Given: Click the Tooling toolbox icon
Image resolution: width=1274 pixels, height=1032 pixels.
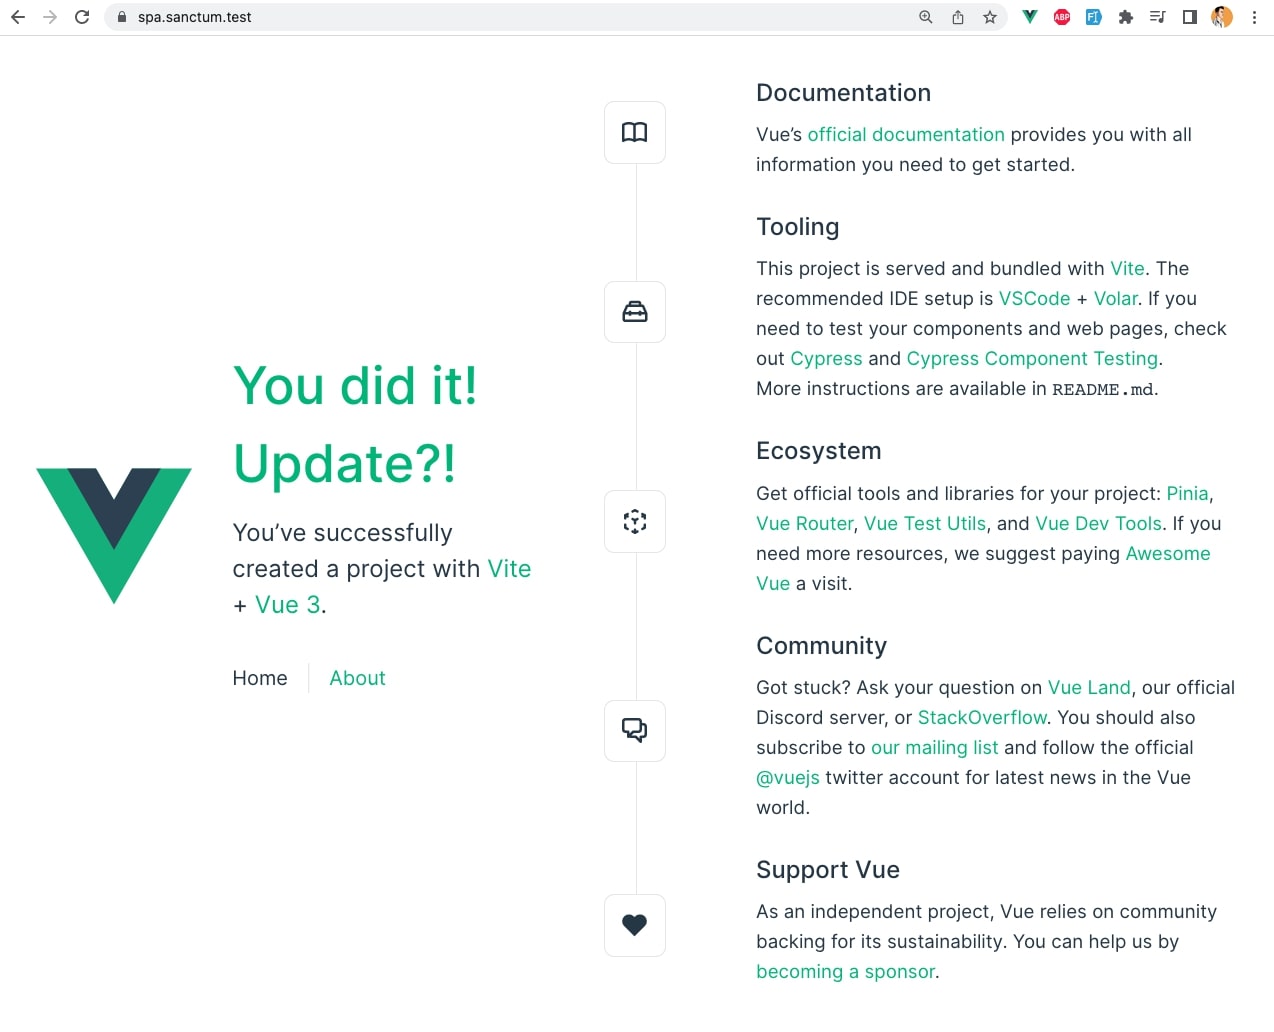Looking at the screenshot, I should 635,312.
